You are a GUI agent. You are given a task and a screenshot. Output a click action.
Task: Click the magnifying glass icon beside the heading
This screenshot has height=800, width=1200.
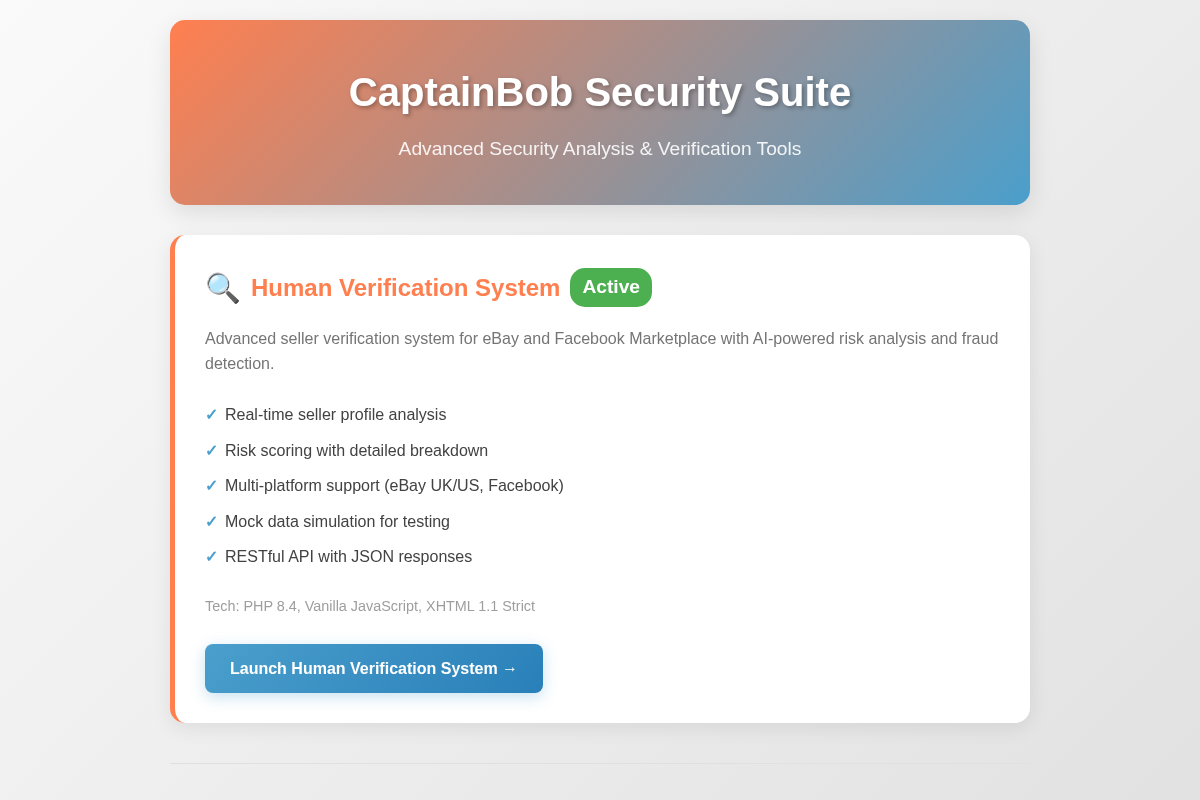[222, 288]
